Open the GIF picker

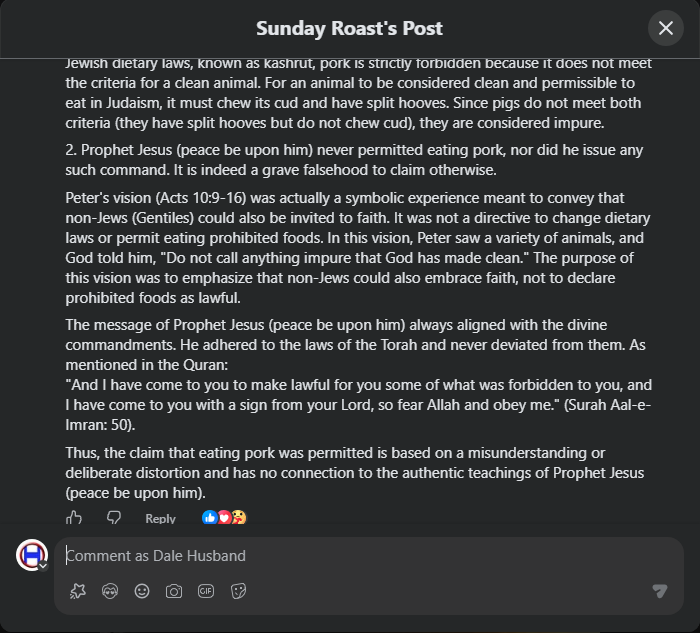pyautogui.click(x=206, y=591)
